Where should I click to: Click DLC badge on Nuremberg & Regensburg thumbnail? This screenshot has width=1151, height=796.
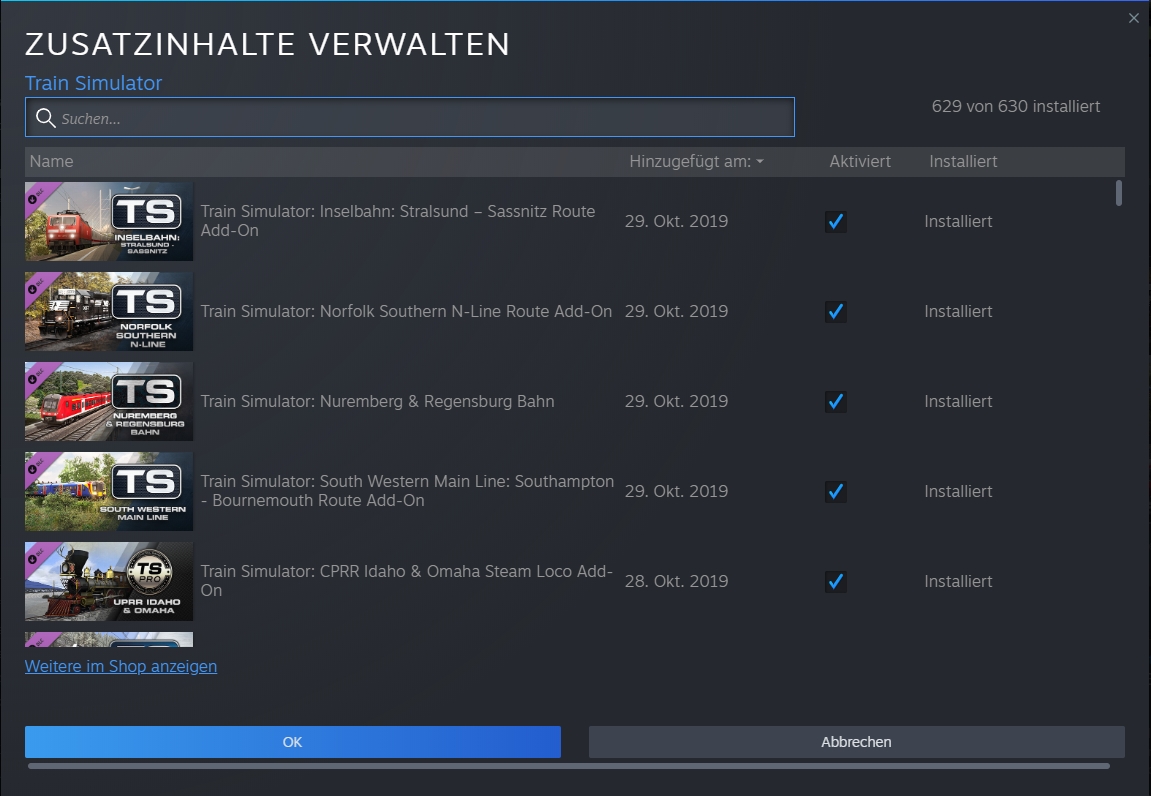point(37,376)
